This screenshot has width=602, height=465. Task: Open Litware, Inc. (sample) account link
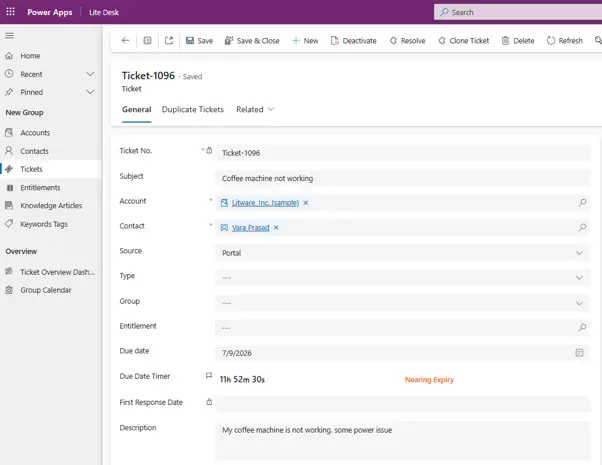point(265,203)
